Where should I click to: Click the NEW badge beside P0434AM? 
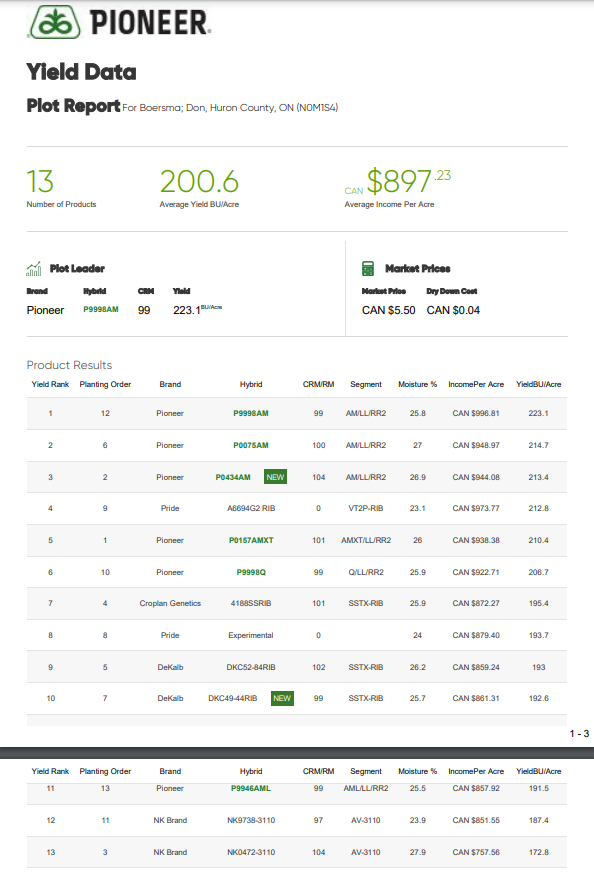pos(275,477)
